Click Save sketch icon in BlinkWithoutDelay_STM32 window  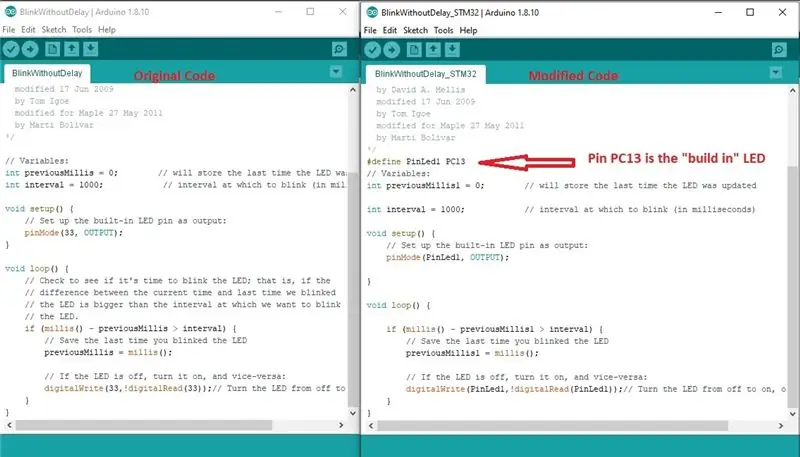click(x=453, y=49)
